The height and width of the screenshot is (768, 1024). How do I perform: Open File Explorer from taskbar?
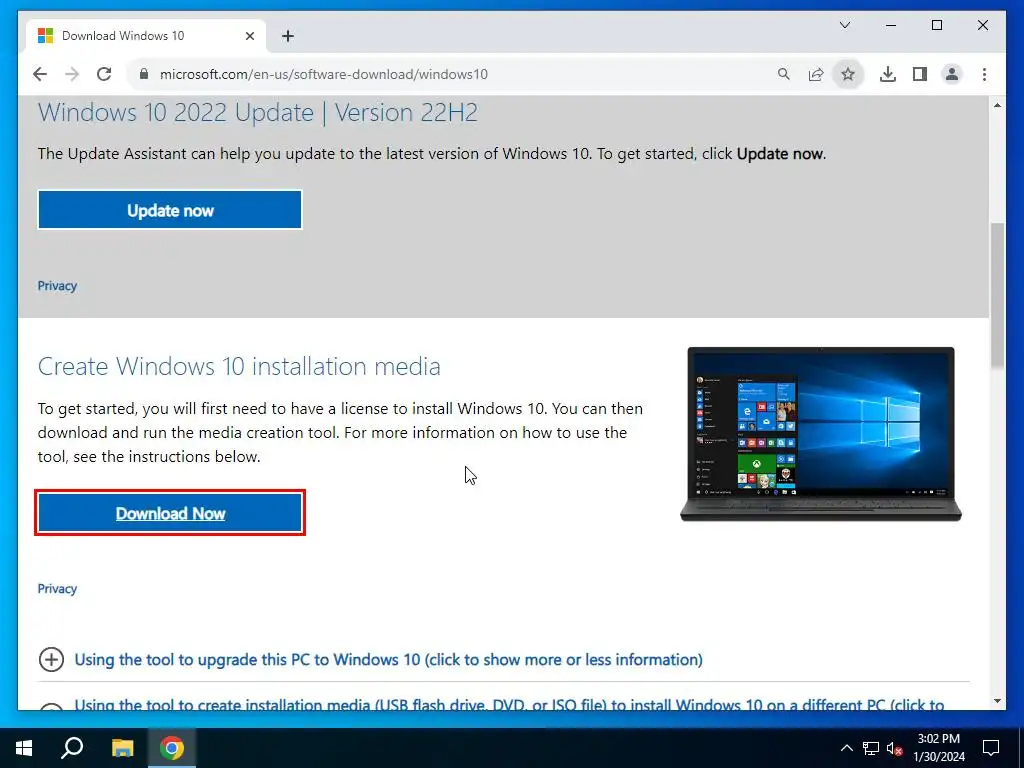tap(122, 748)
